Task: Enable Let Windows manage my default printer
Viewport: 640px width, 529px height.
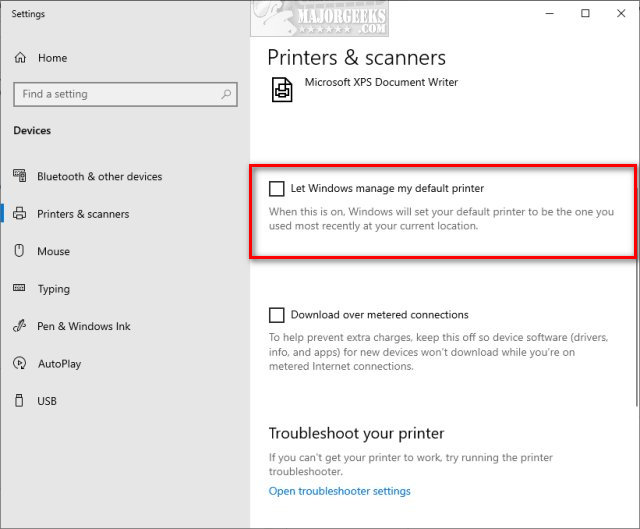Action: [277, 188]
